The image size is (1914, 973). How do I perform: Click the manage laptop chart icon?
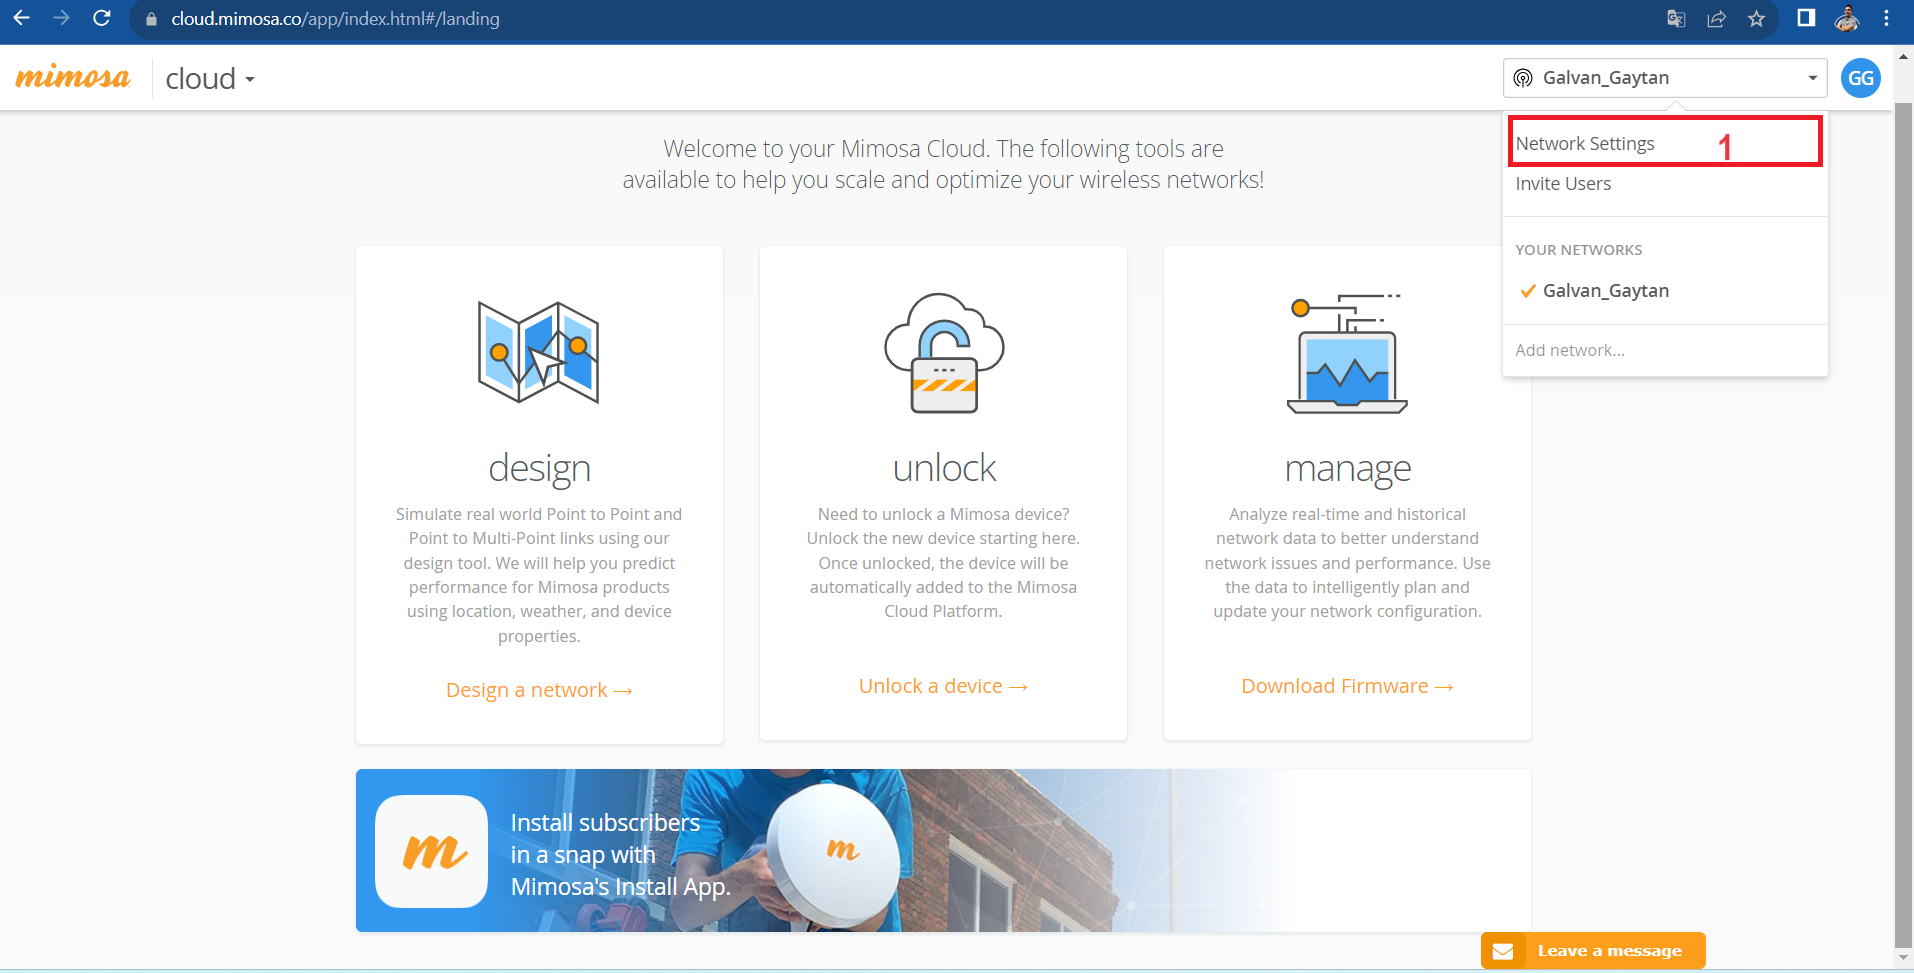point(1347,354)
